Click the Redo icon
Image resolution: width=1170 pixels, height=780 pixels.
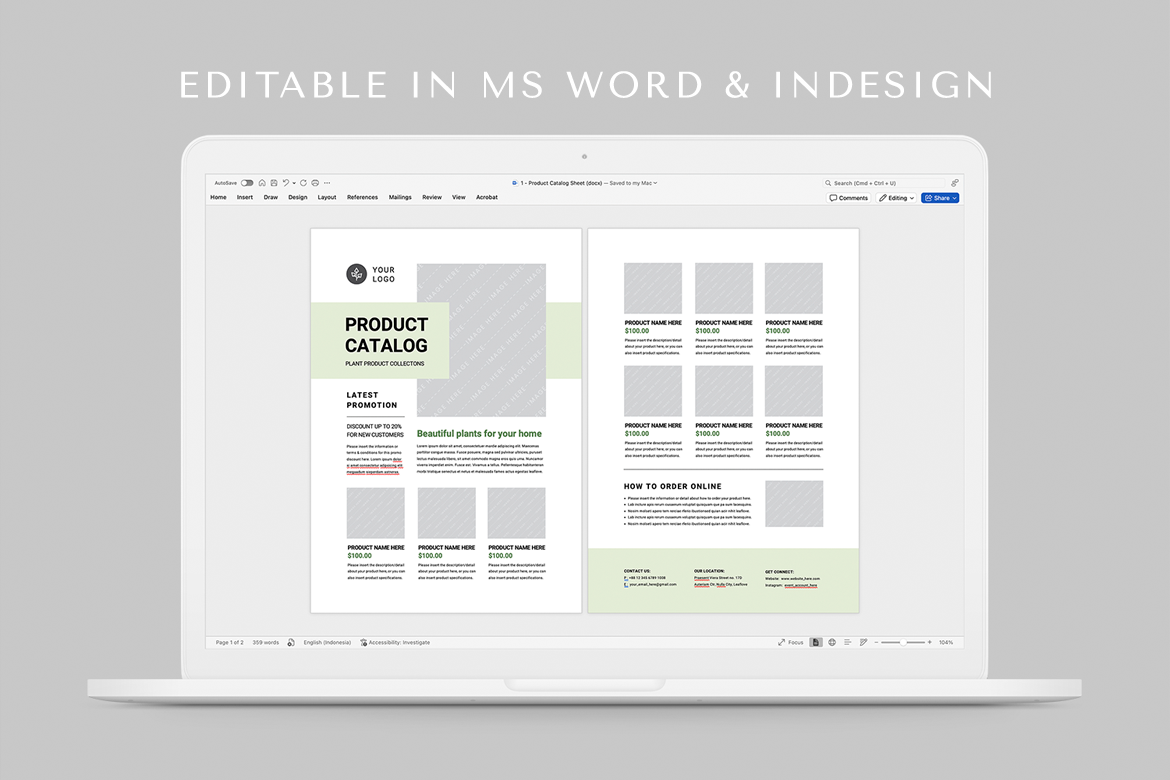coord(304,183)
